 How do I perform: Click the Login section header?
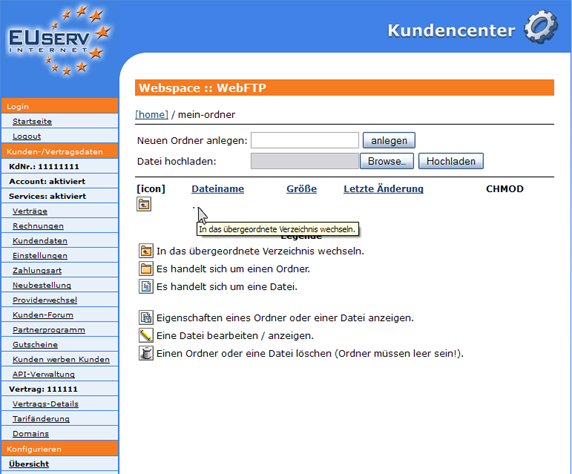60,106
